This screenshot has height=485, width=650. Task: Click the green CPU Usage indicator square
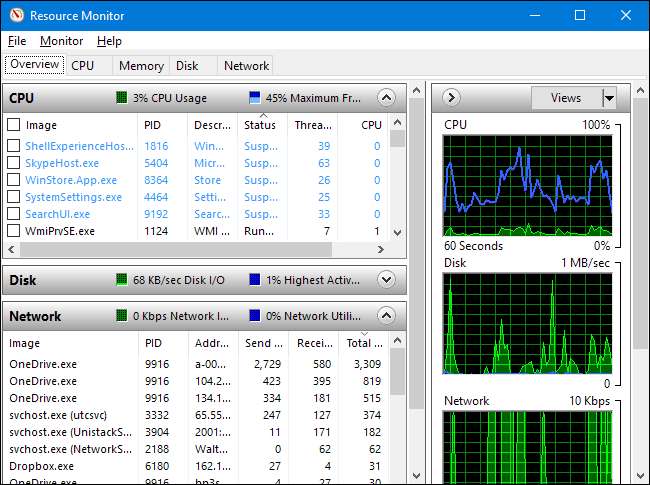pyautogui.click(x=121, y=98)
